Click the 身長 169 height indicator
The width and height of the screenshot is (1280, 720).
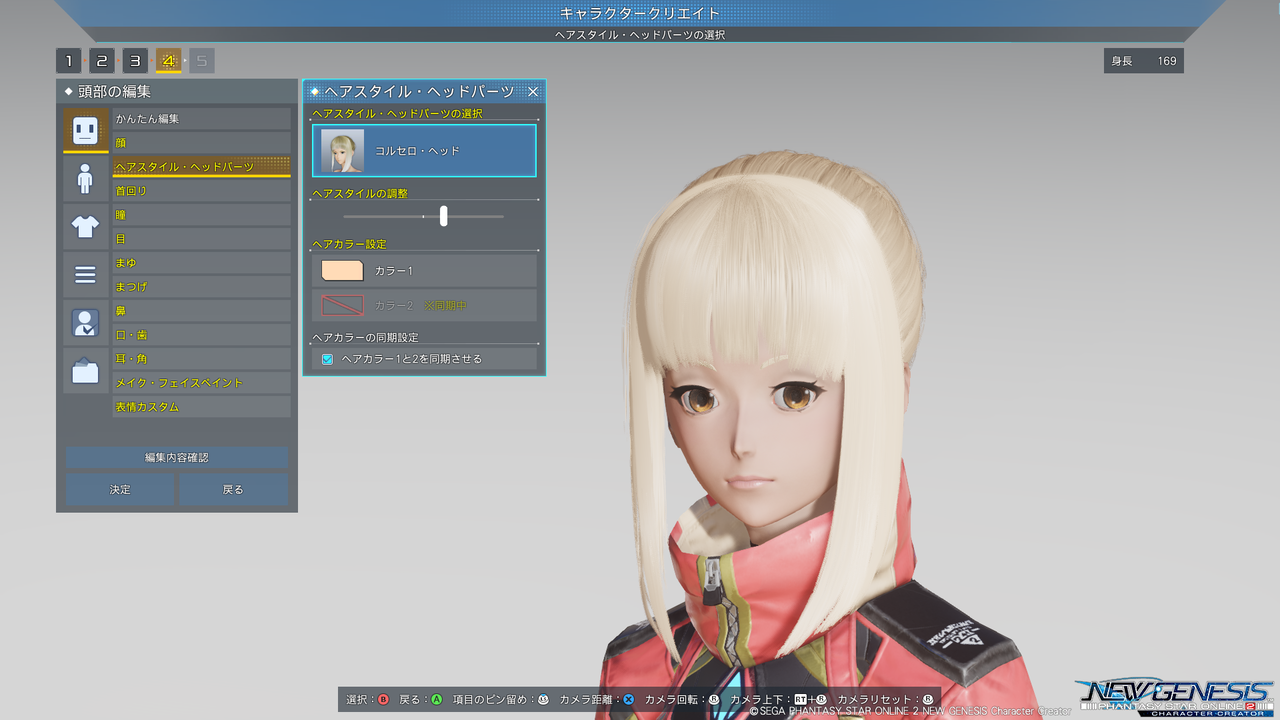1144,61
